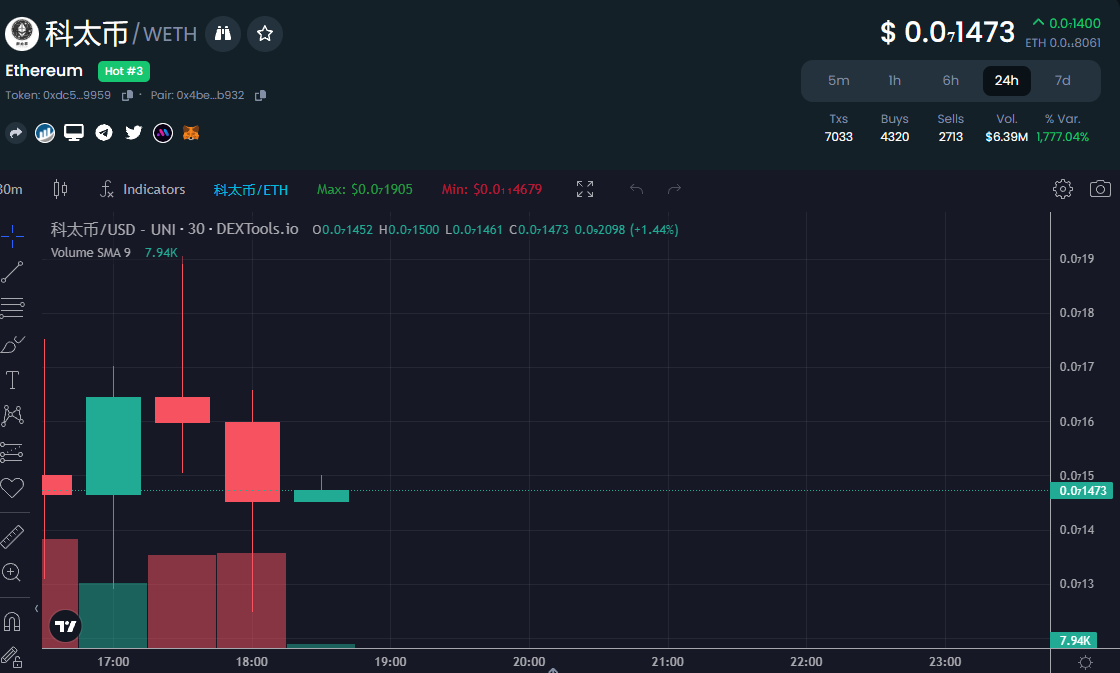The image size is (1120, 673).
Task: Select the text annotation tool
Action: tap(12, 380)
